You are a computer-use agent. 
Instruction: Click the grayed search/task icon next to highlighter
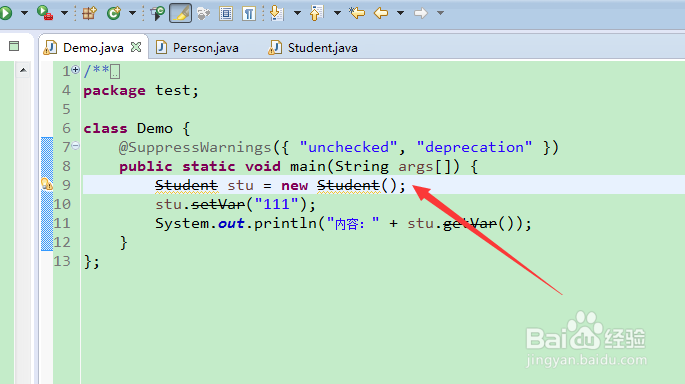[x=203, y=14]
